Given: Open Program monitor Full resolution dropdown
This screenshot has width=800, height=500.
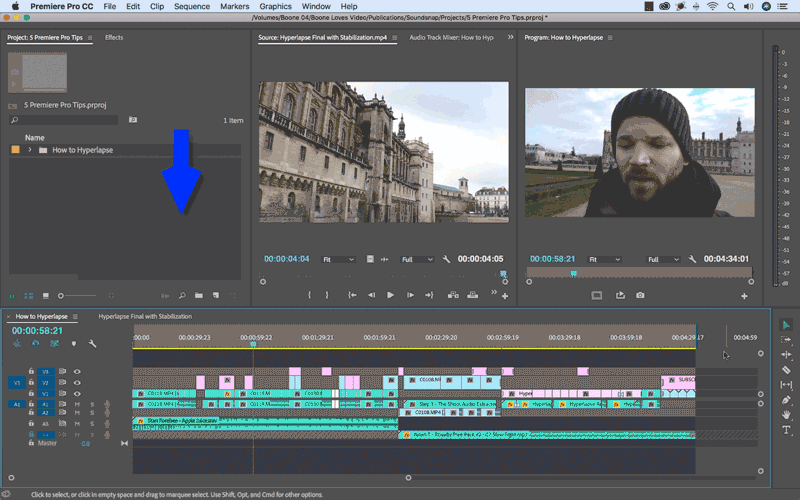Looking at the screenshot, I should tap(663, 260).
